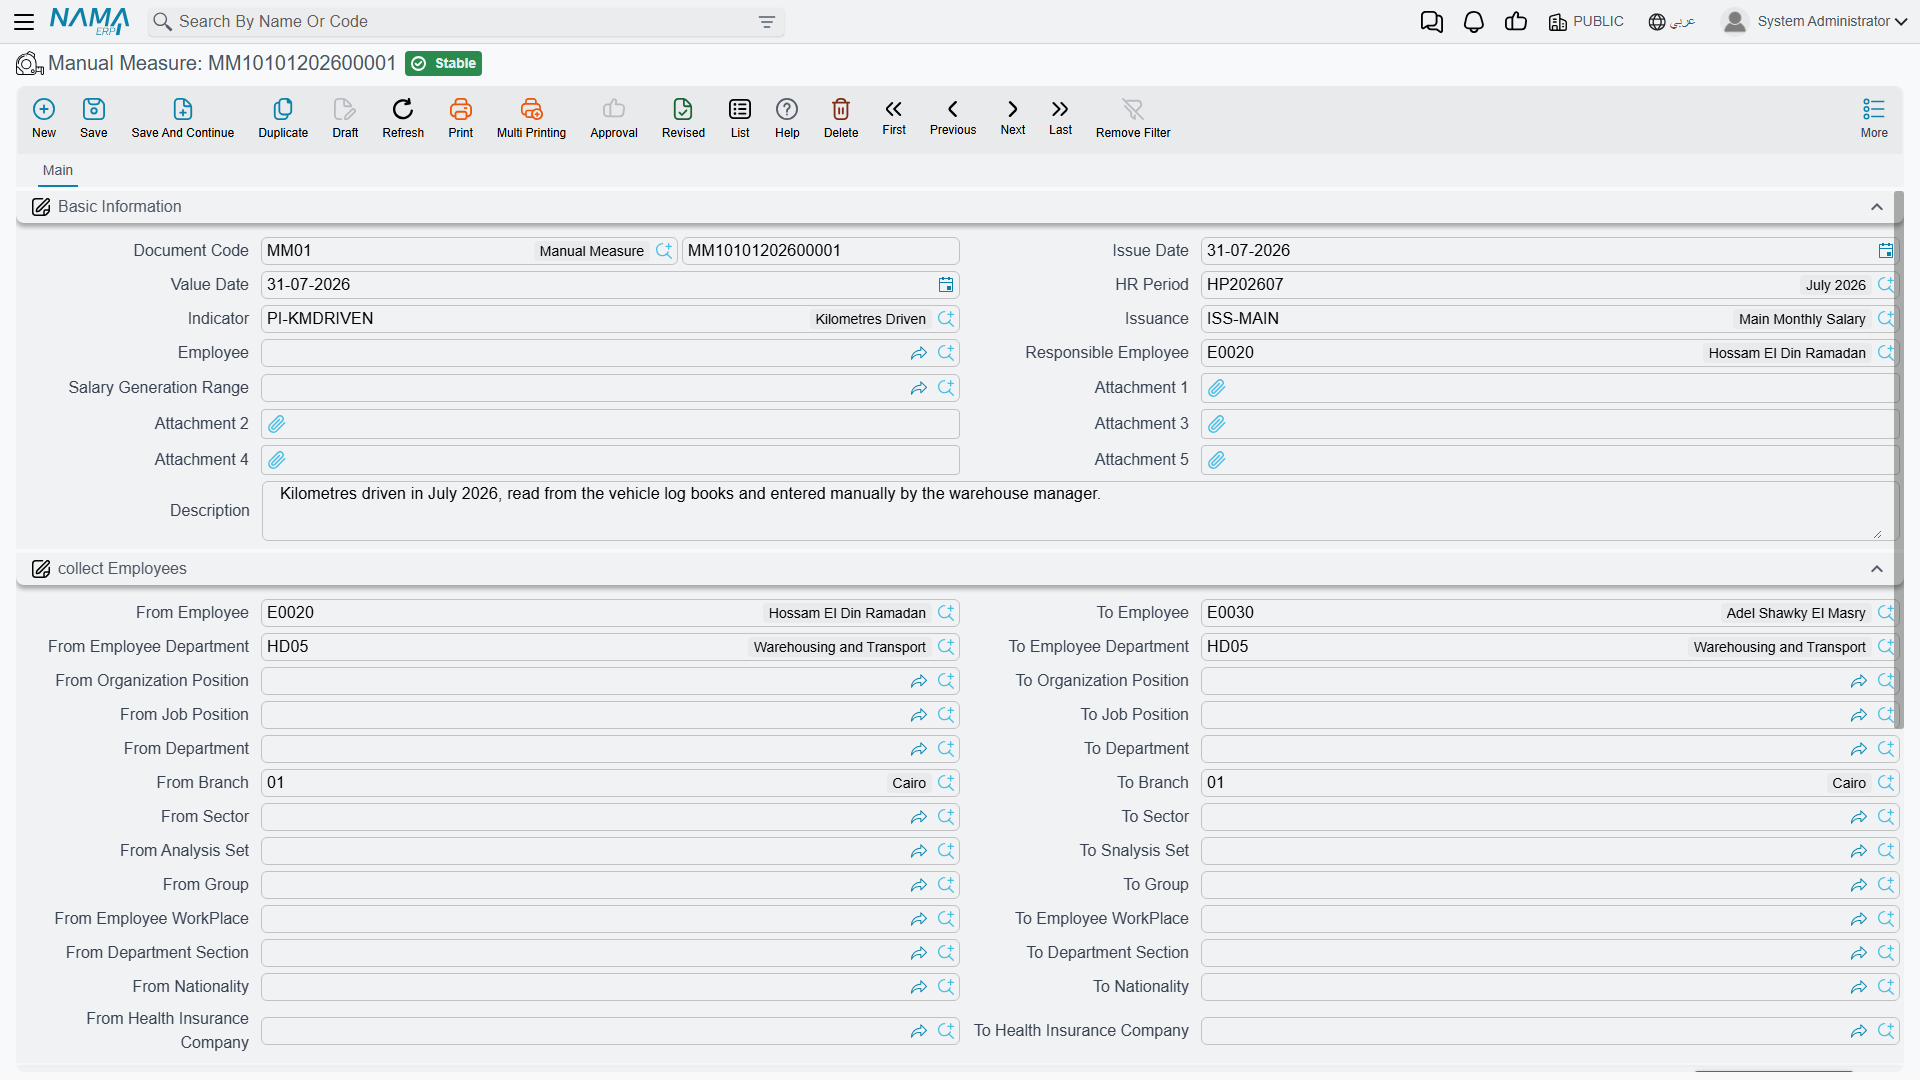Screen dimensions: 1920x1080
Task: Open lookup for From Branch field
Action: [x=946, y=783]
